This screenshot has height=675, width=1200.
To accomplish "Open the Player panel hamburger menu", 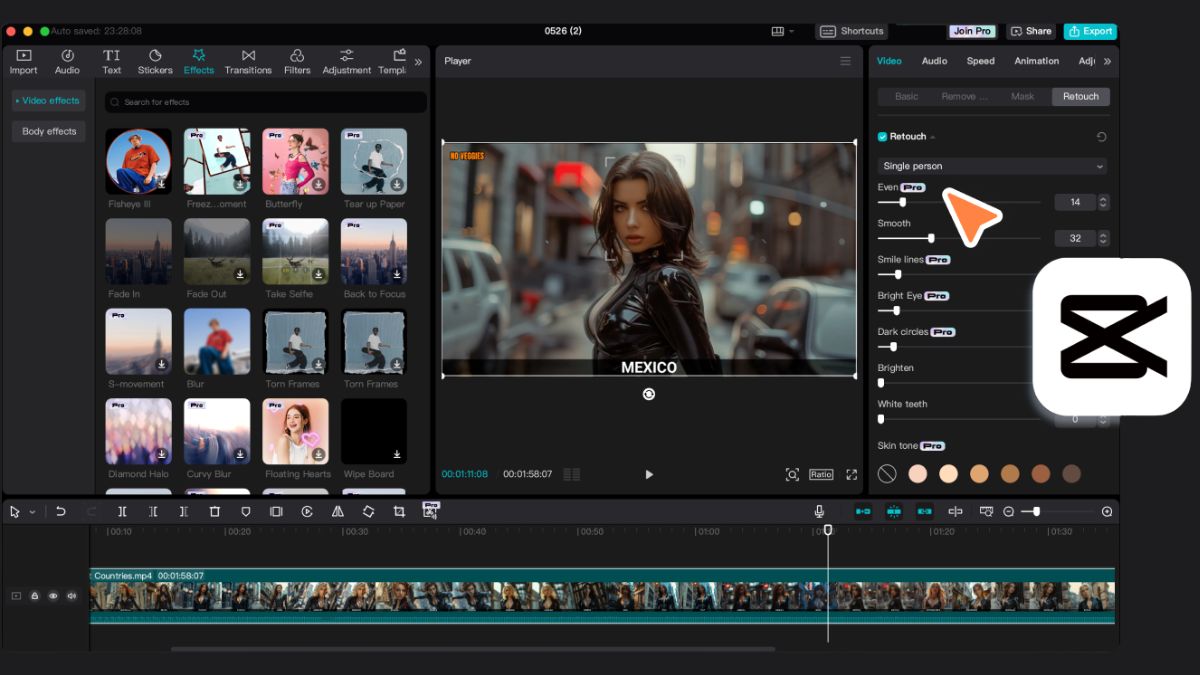I will (x=845, y=61).
